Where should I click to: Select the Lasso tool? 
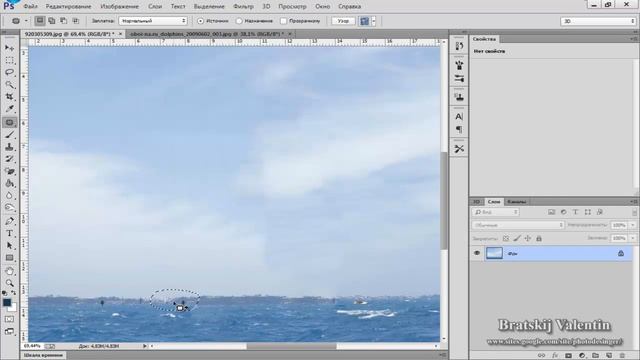pos(9,72)
